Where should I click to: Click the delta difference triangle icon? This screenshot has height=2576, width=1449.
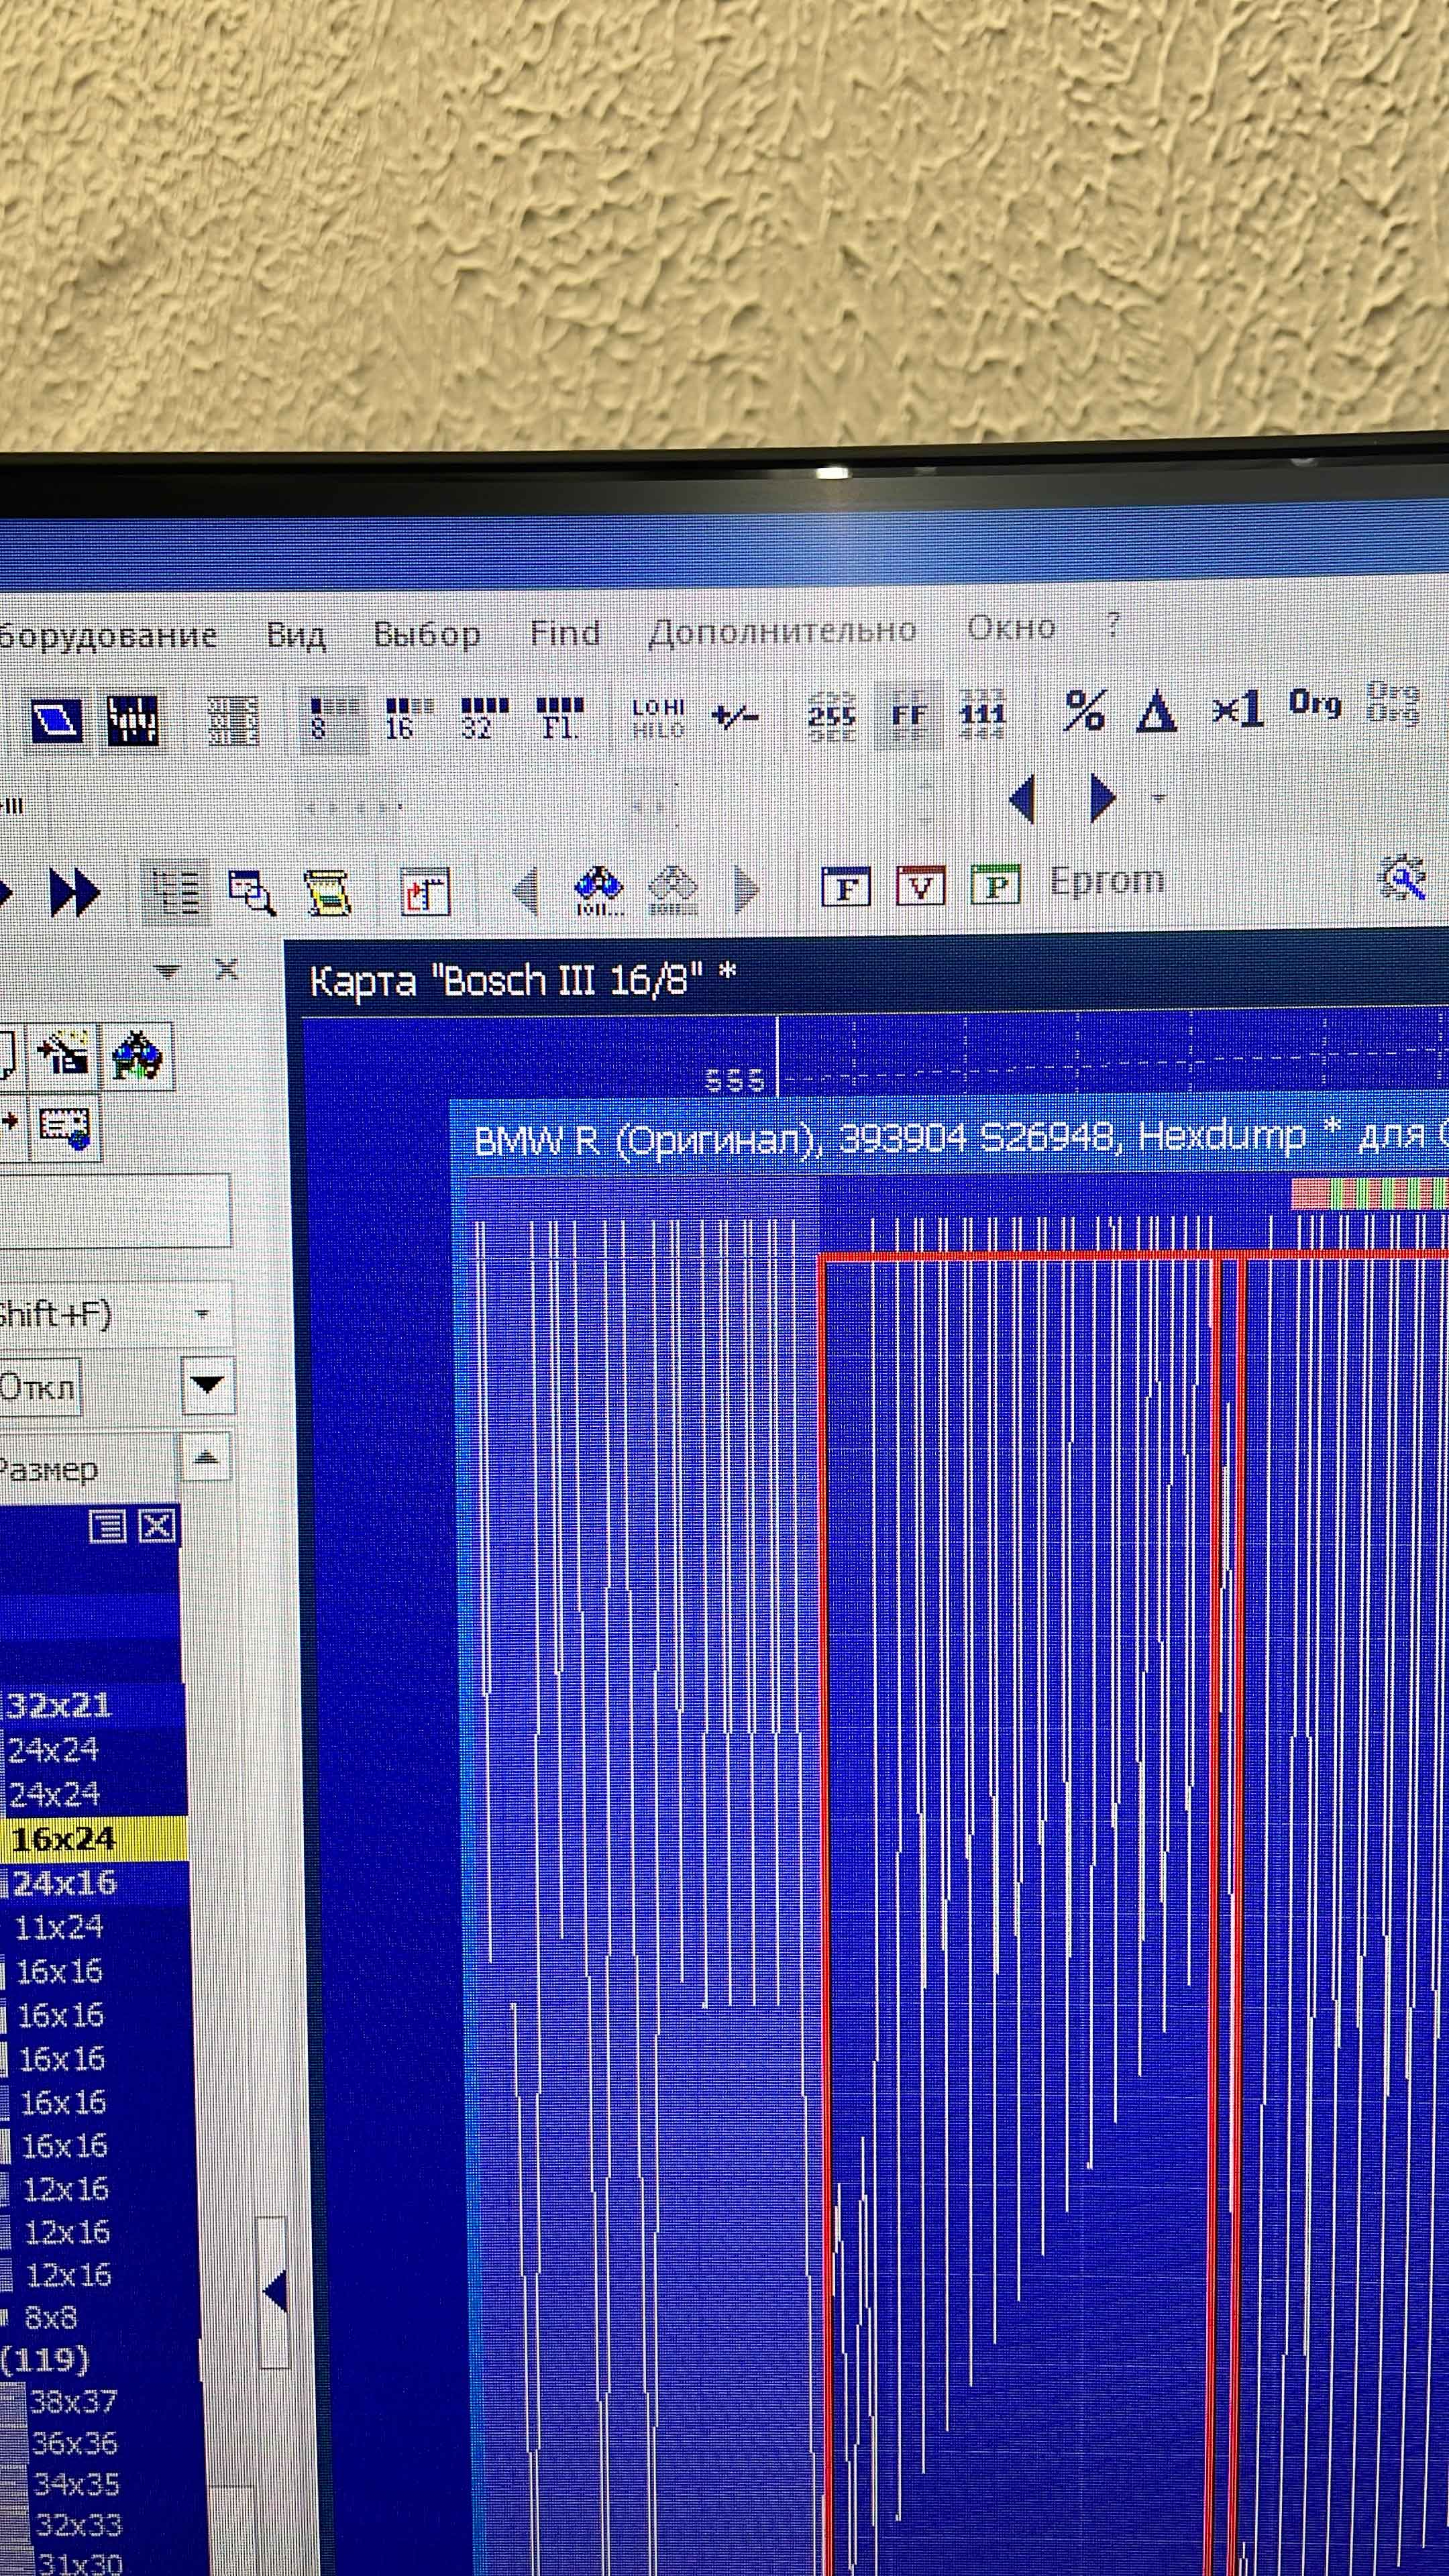[1157, 712]
